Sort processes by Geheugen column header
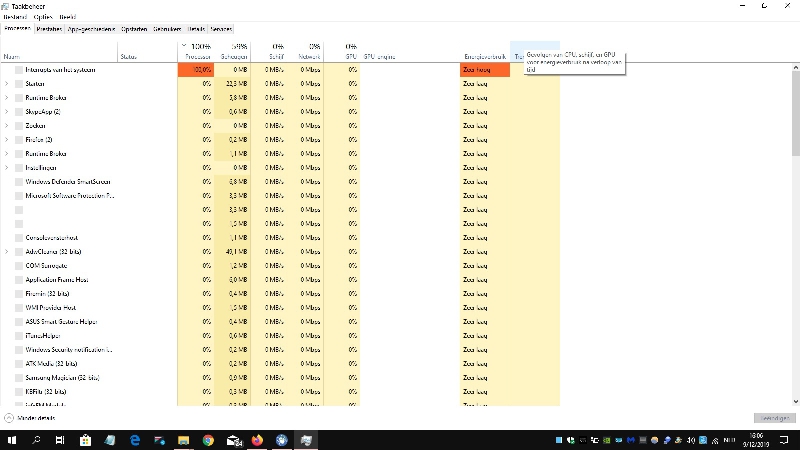This screenshot has height=450, width=800. [234, 52]
